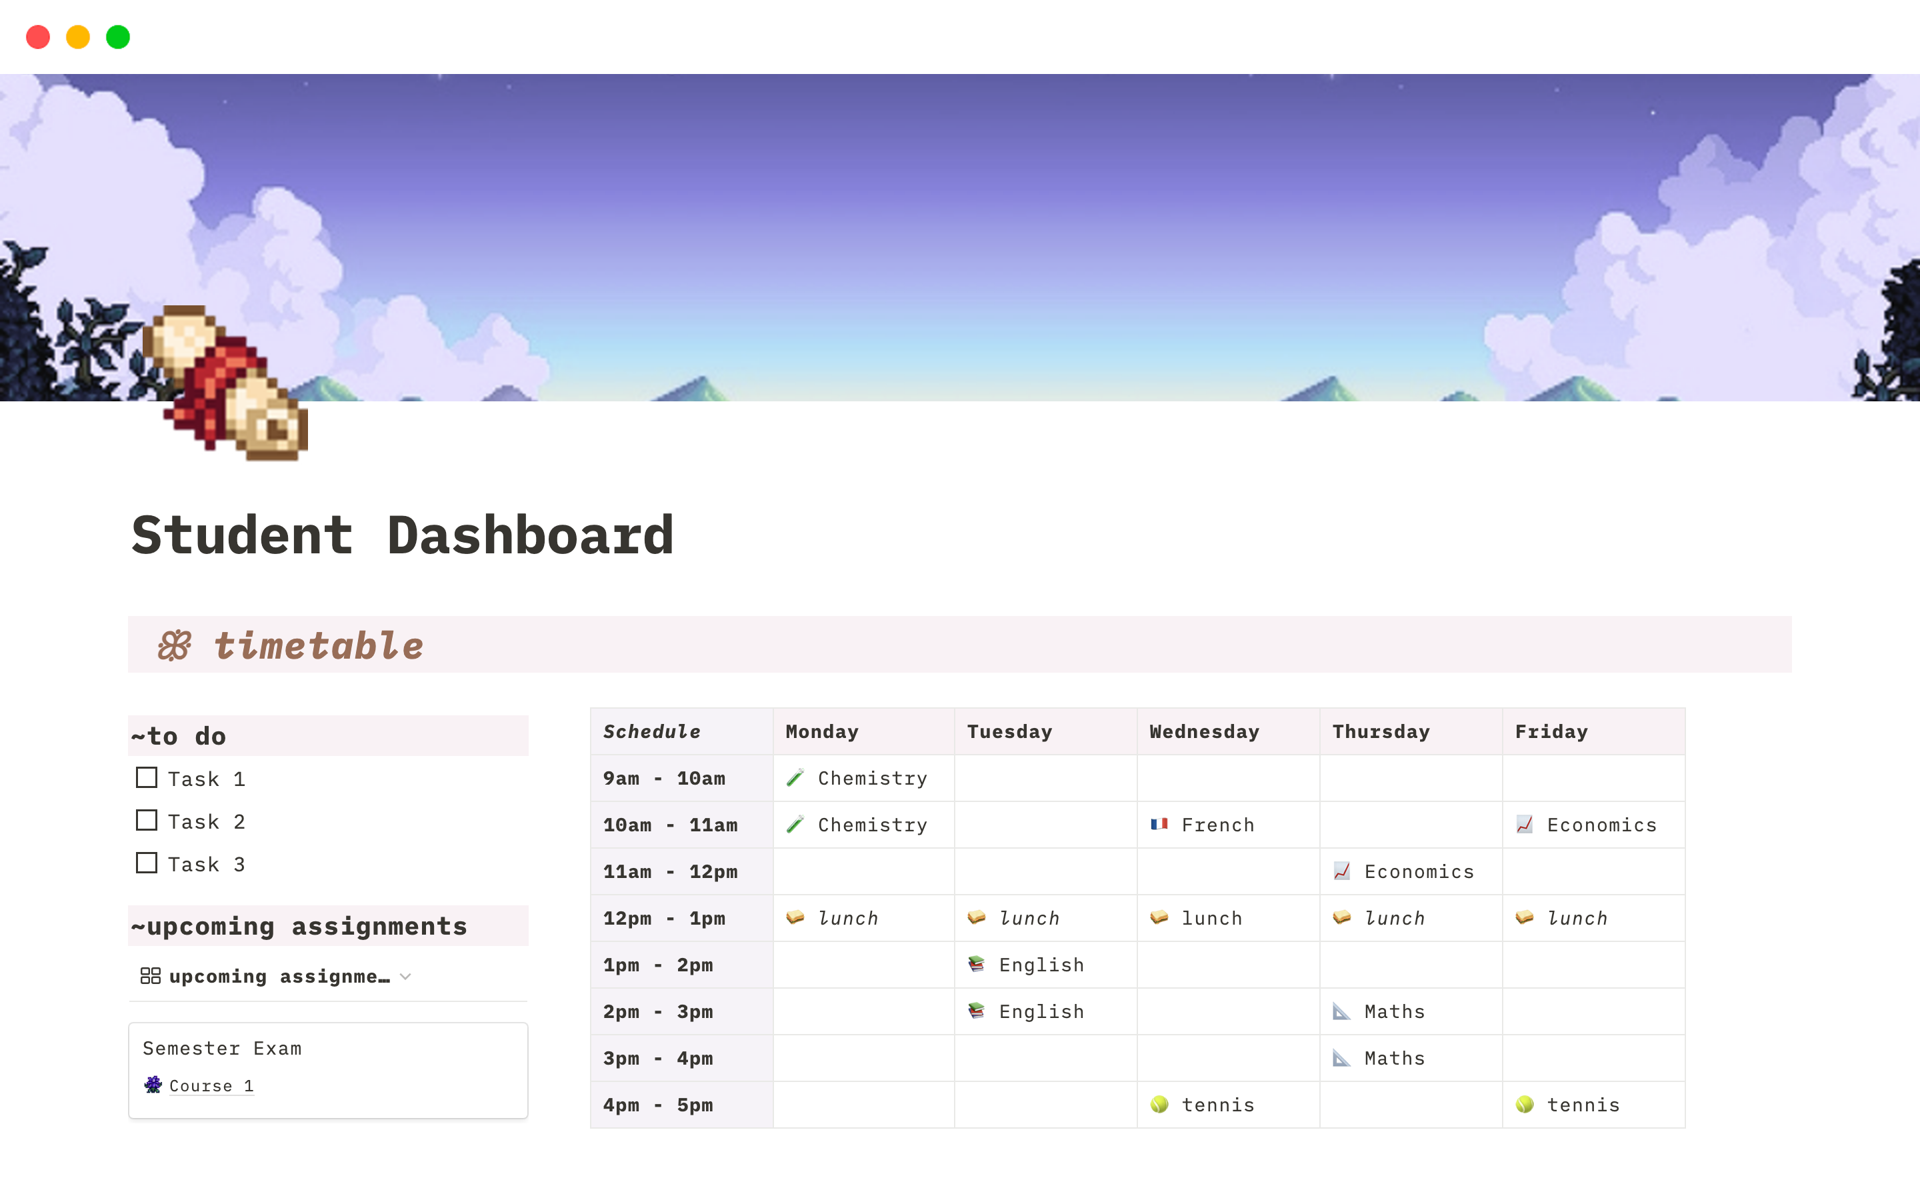
Task: Click the grape icon next to Course 1
Action: (x=153, y=1085)
